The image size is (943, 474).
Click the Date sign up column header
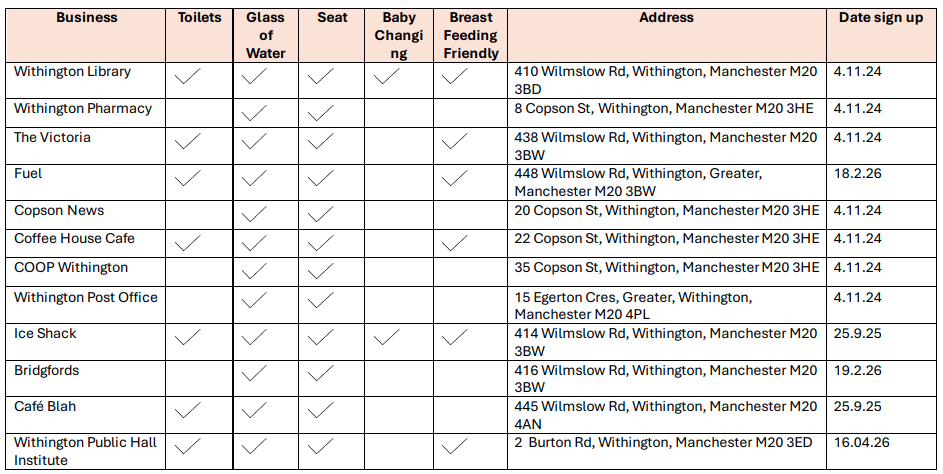click(880, 18)
